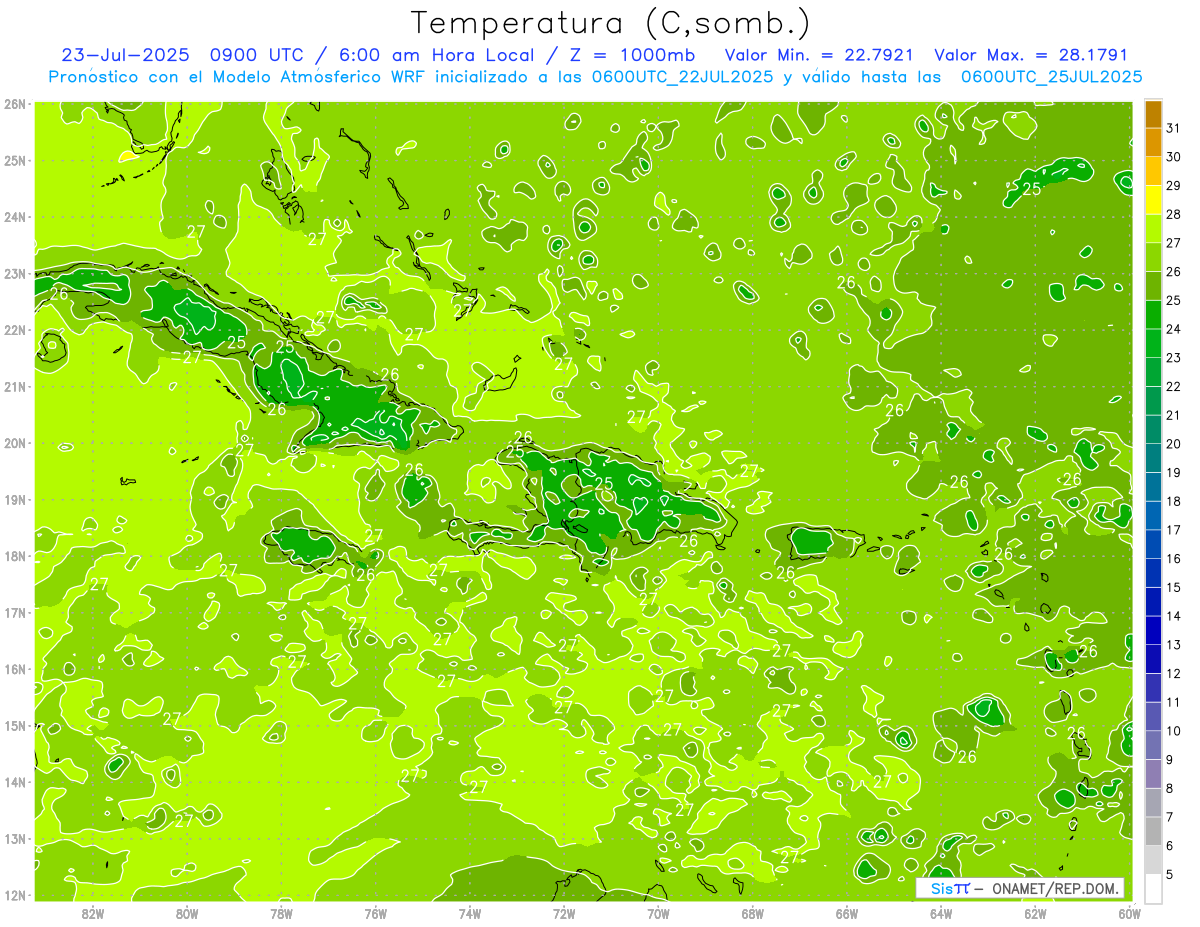Pick the yellow swatch between legend 28 and 29
This screenshot has width=1200, height=927.
click(1153, 201)
